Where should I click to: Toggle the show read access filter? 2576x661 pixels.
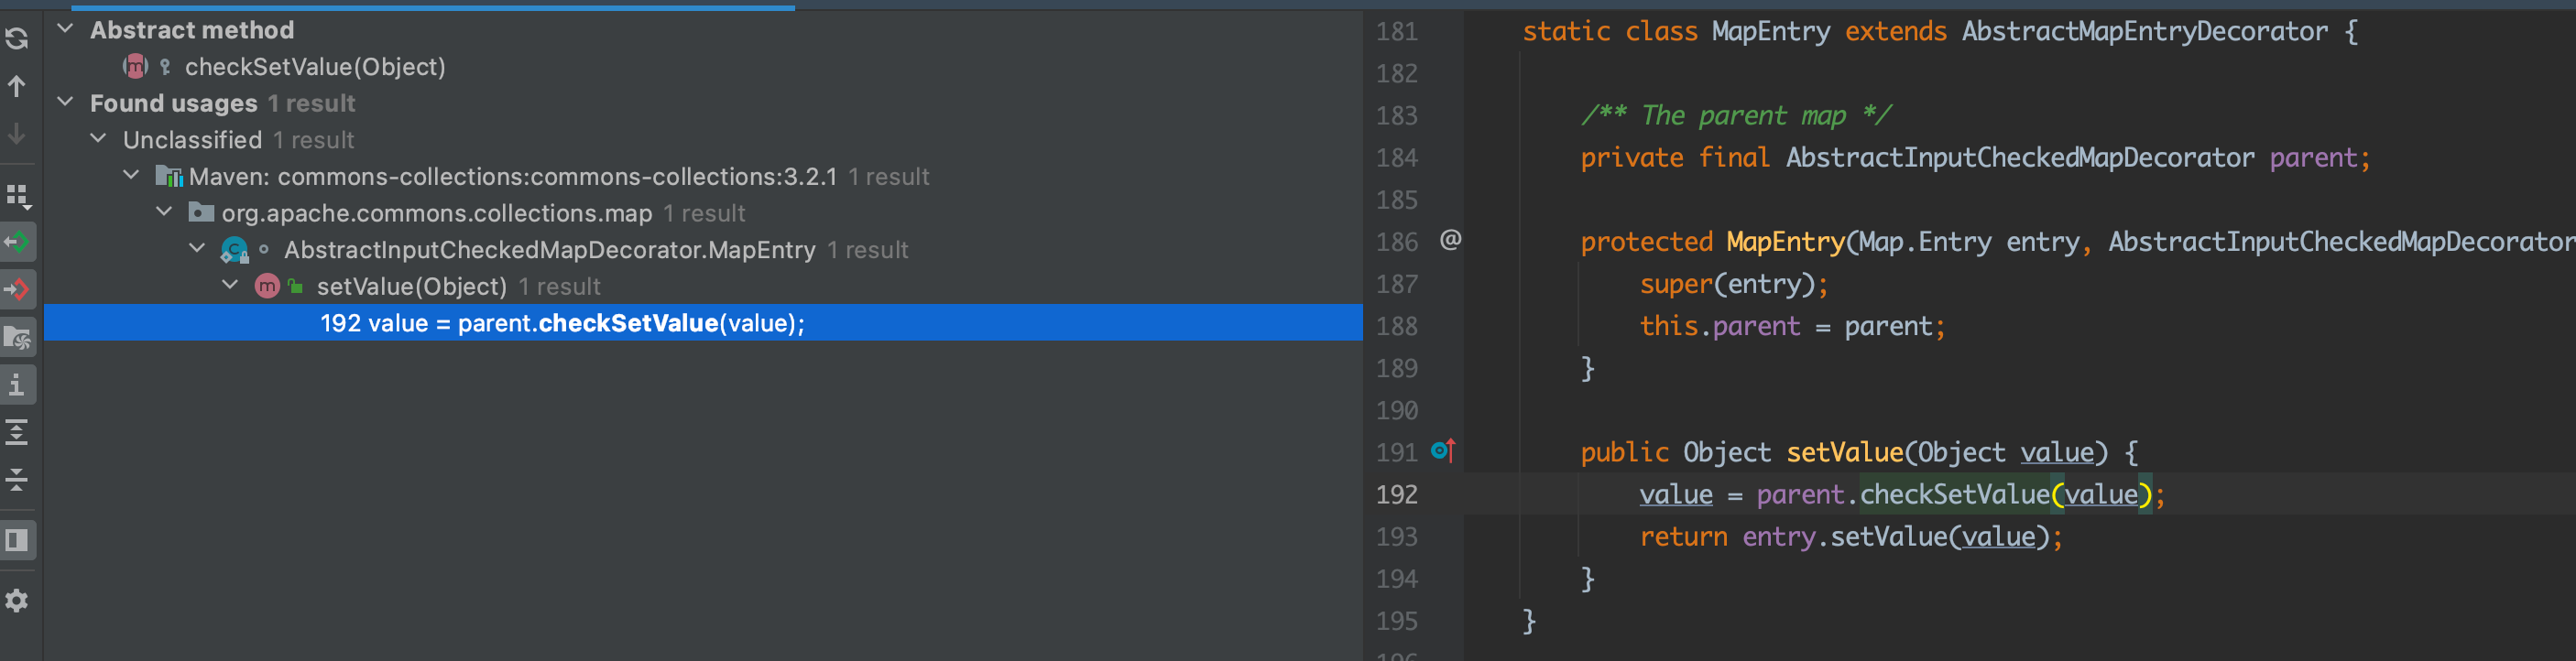17,242
